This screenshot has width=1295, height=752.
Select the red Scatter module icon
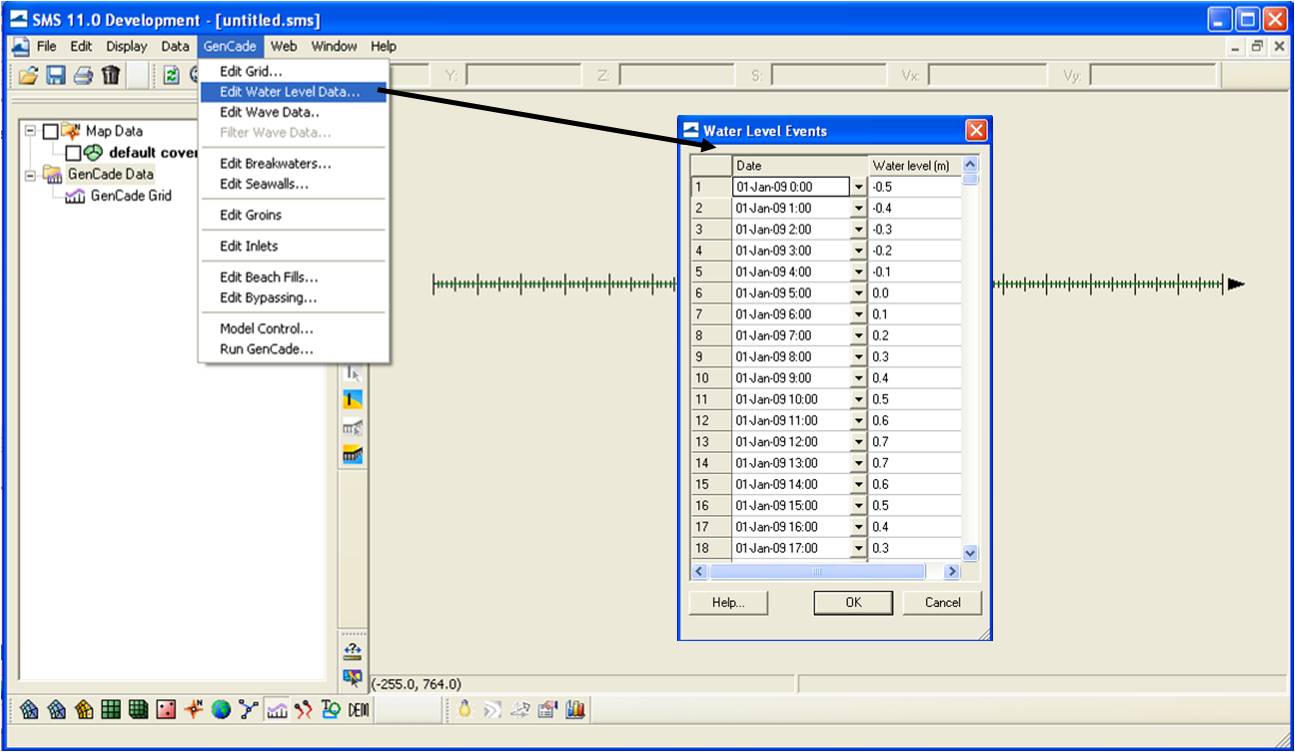pos(166,710)
